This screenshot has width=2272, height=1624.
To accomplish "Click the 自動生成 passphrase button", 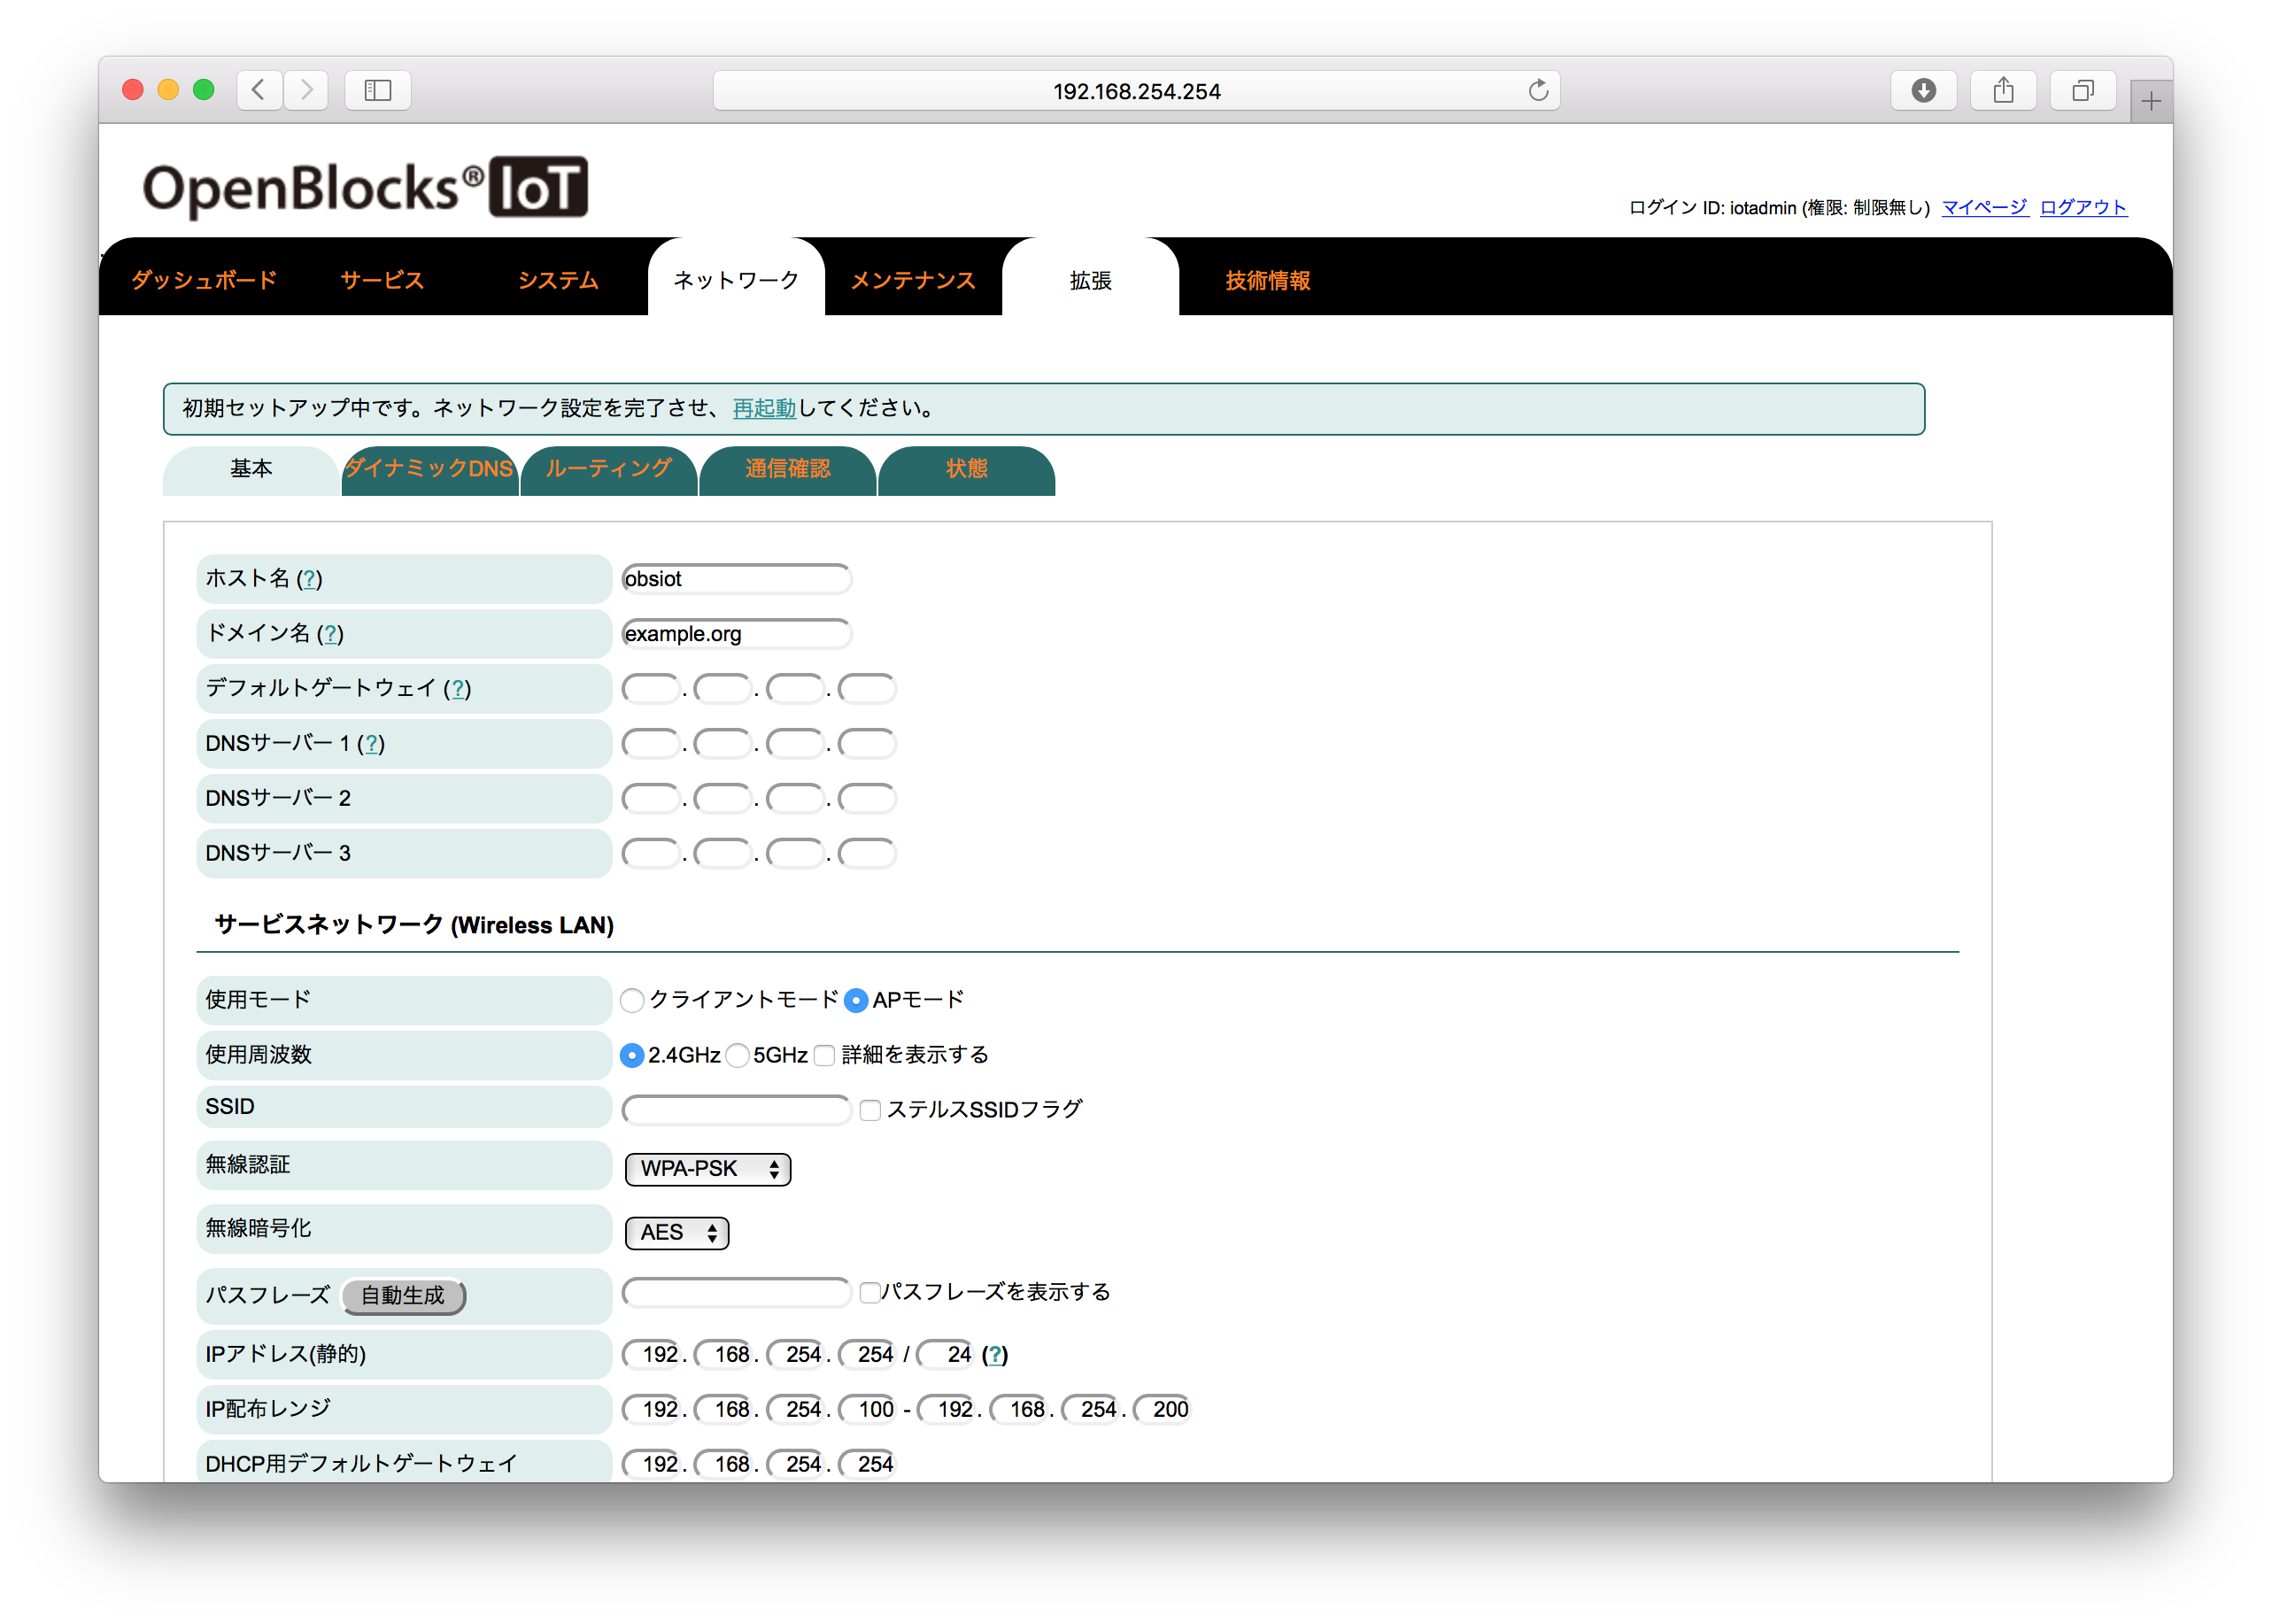I will point(403,1296).
